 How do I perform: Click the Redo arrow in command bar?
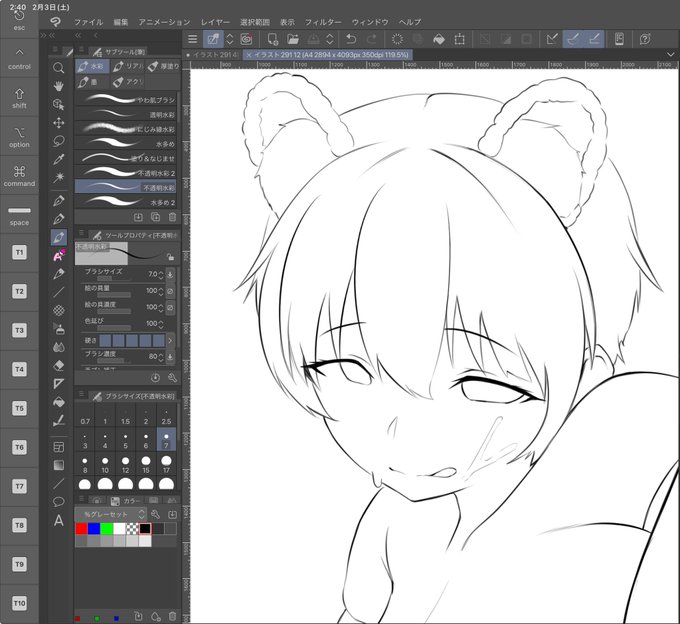(x=372, y=39)
